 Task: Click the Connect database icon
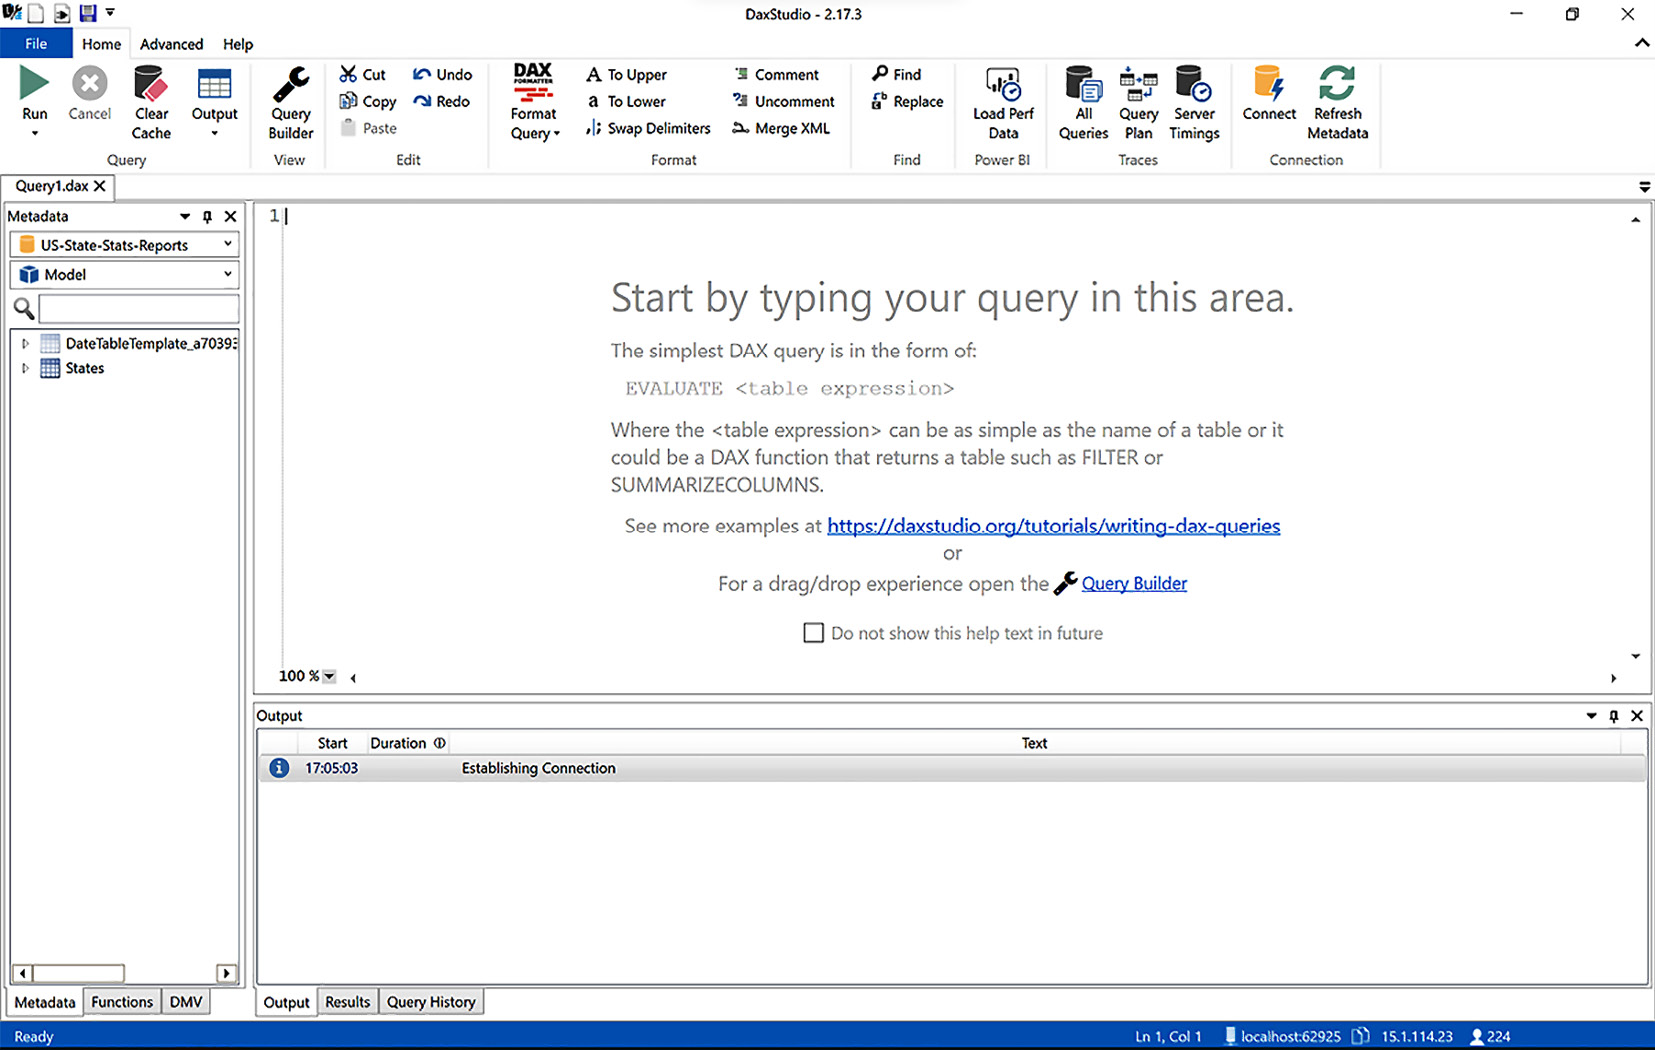(1269, 86)
